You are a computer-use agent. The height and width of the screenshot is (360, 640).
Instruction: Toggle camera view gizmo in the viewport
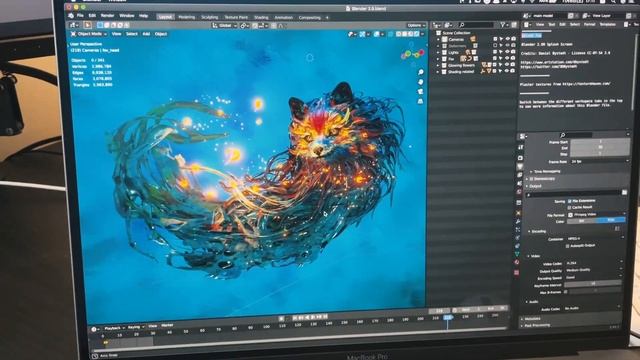(420, 91)
